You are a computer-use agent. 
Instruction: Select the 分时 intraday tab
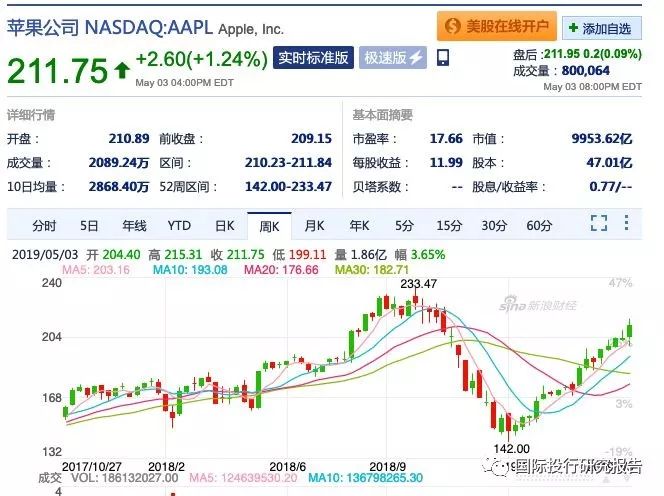[x=44, y=225]
